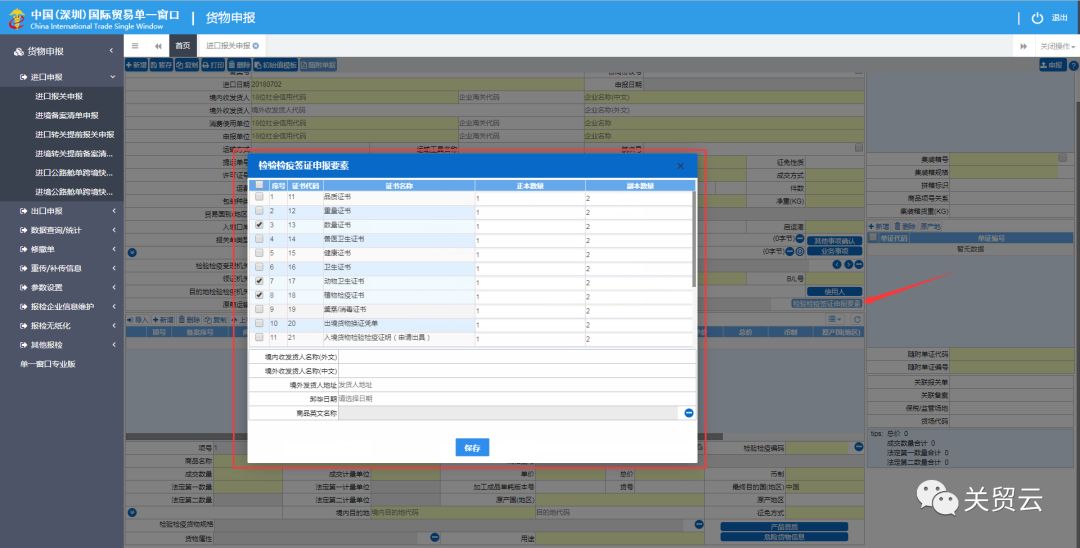Check the 健康证书 row checkbox

click(x=259, y=253)
